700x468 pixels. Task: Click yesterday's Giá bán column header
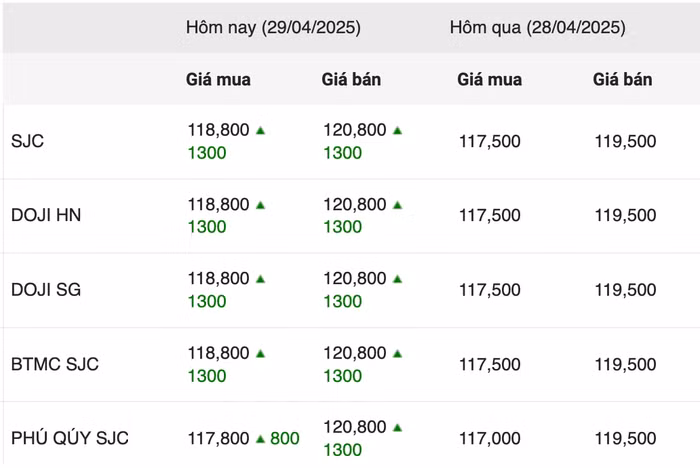click(623, 79)
